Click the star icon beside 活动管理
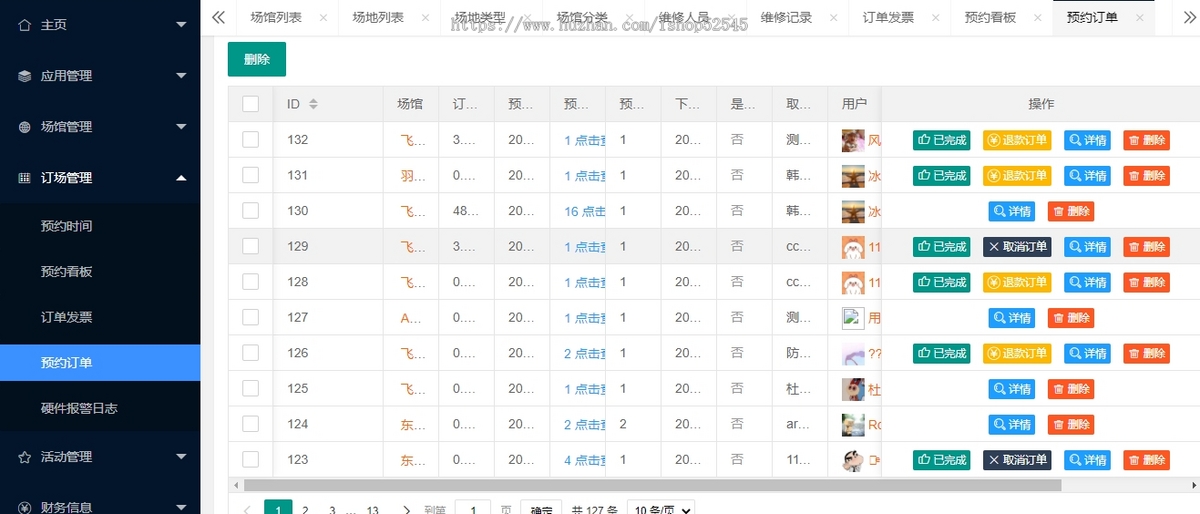 (24, 457)
